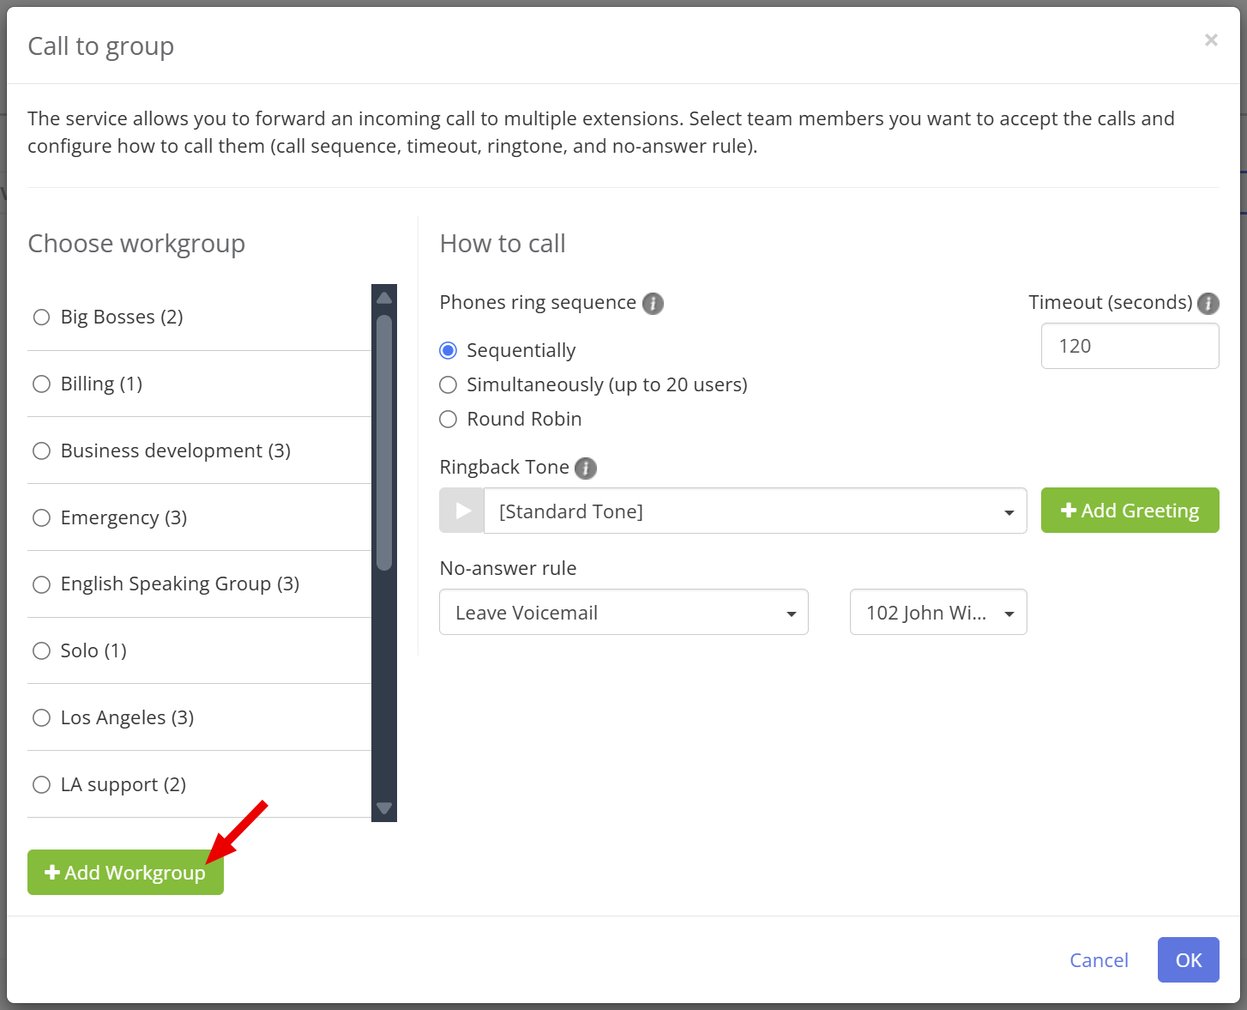Screen dimensions: 1247x1010
Task: Click the Ringback Tone info icon
Action: [x=586, y=468]
